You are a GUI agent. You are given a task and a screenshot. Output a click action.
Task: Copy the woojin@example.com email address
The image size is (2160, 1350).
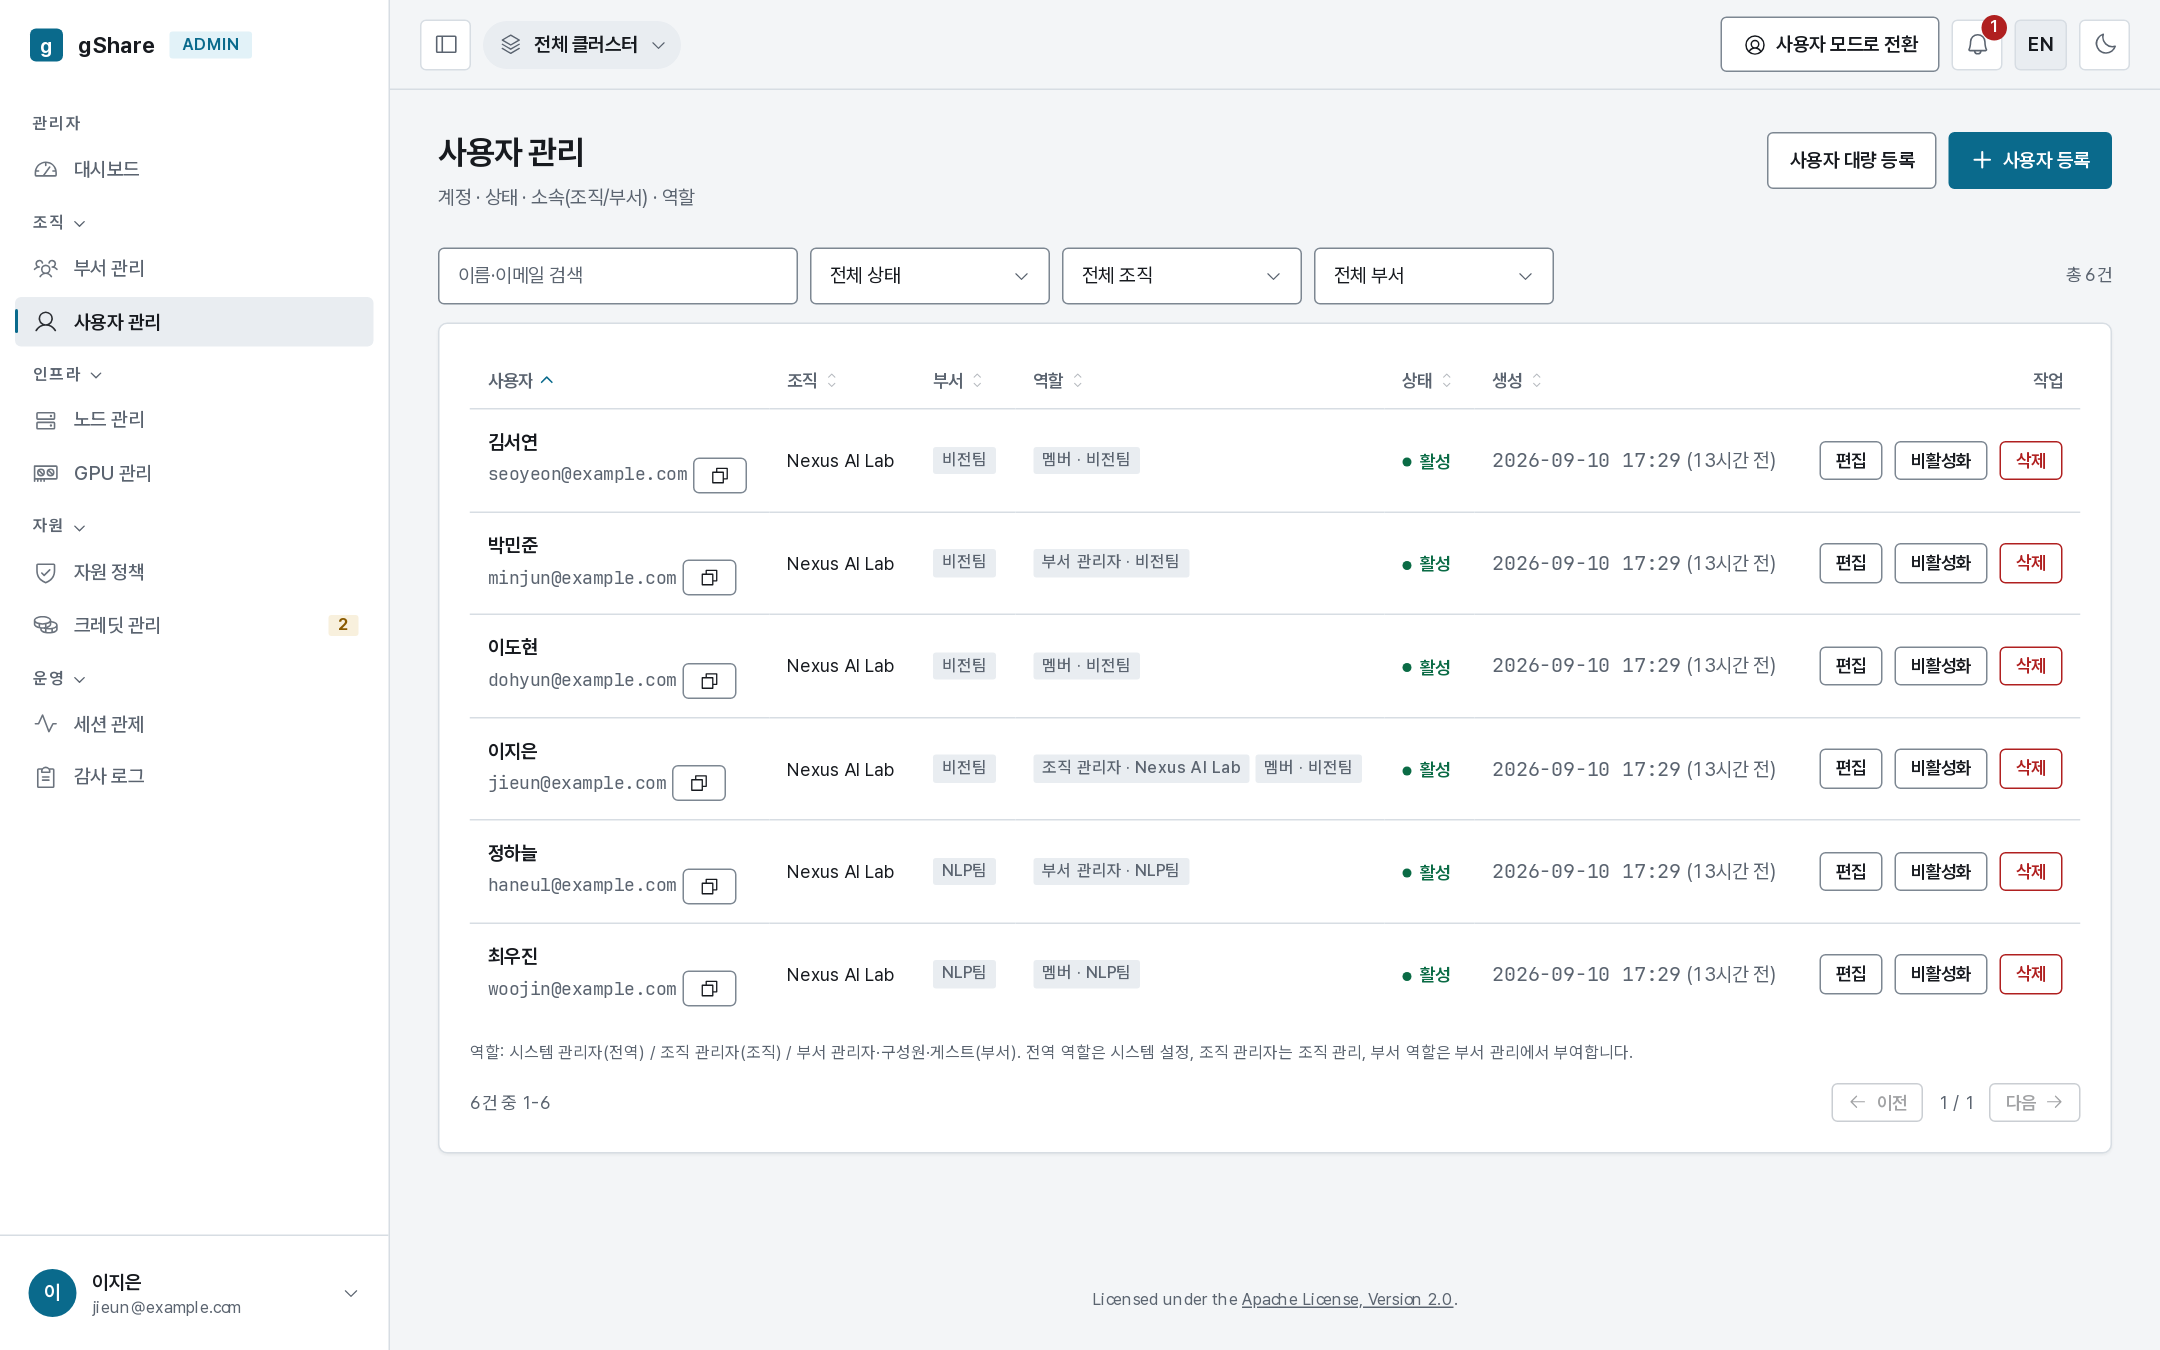click(x=709, y=989)
